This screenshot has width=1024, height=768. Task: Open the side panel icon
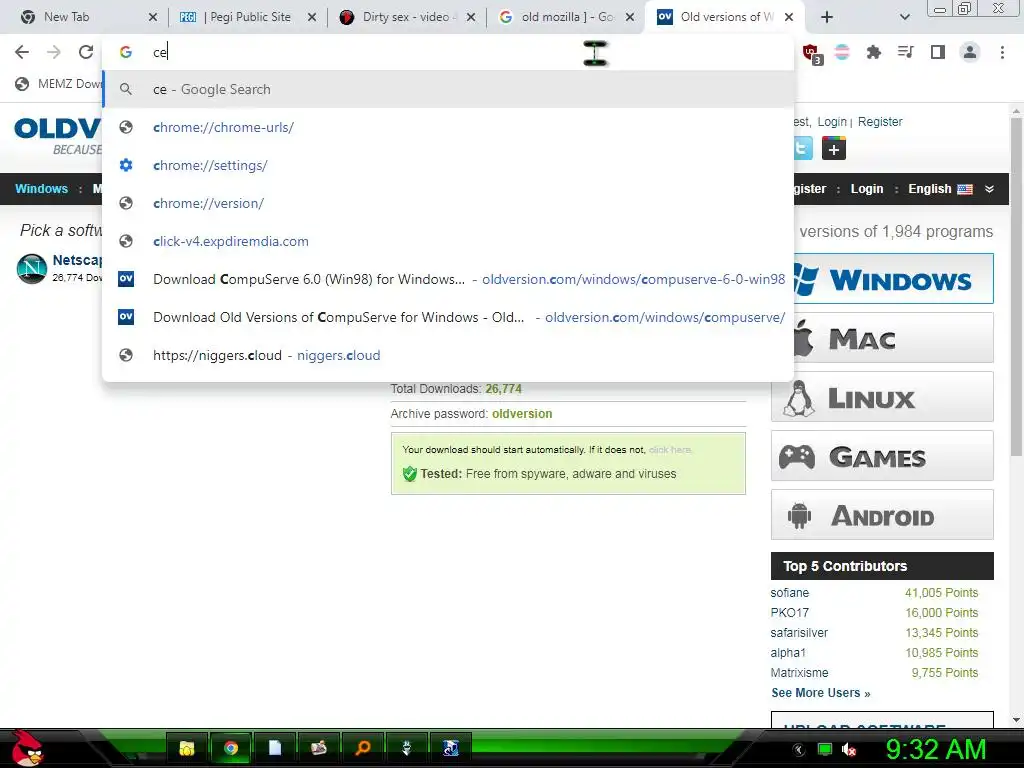click(938, 52)
